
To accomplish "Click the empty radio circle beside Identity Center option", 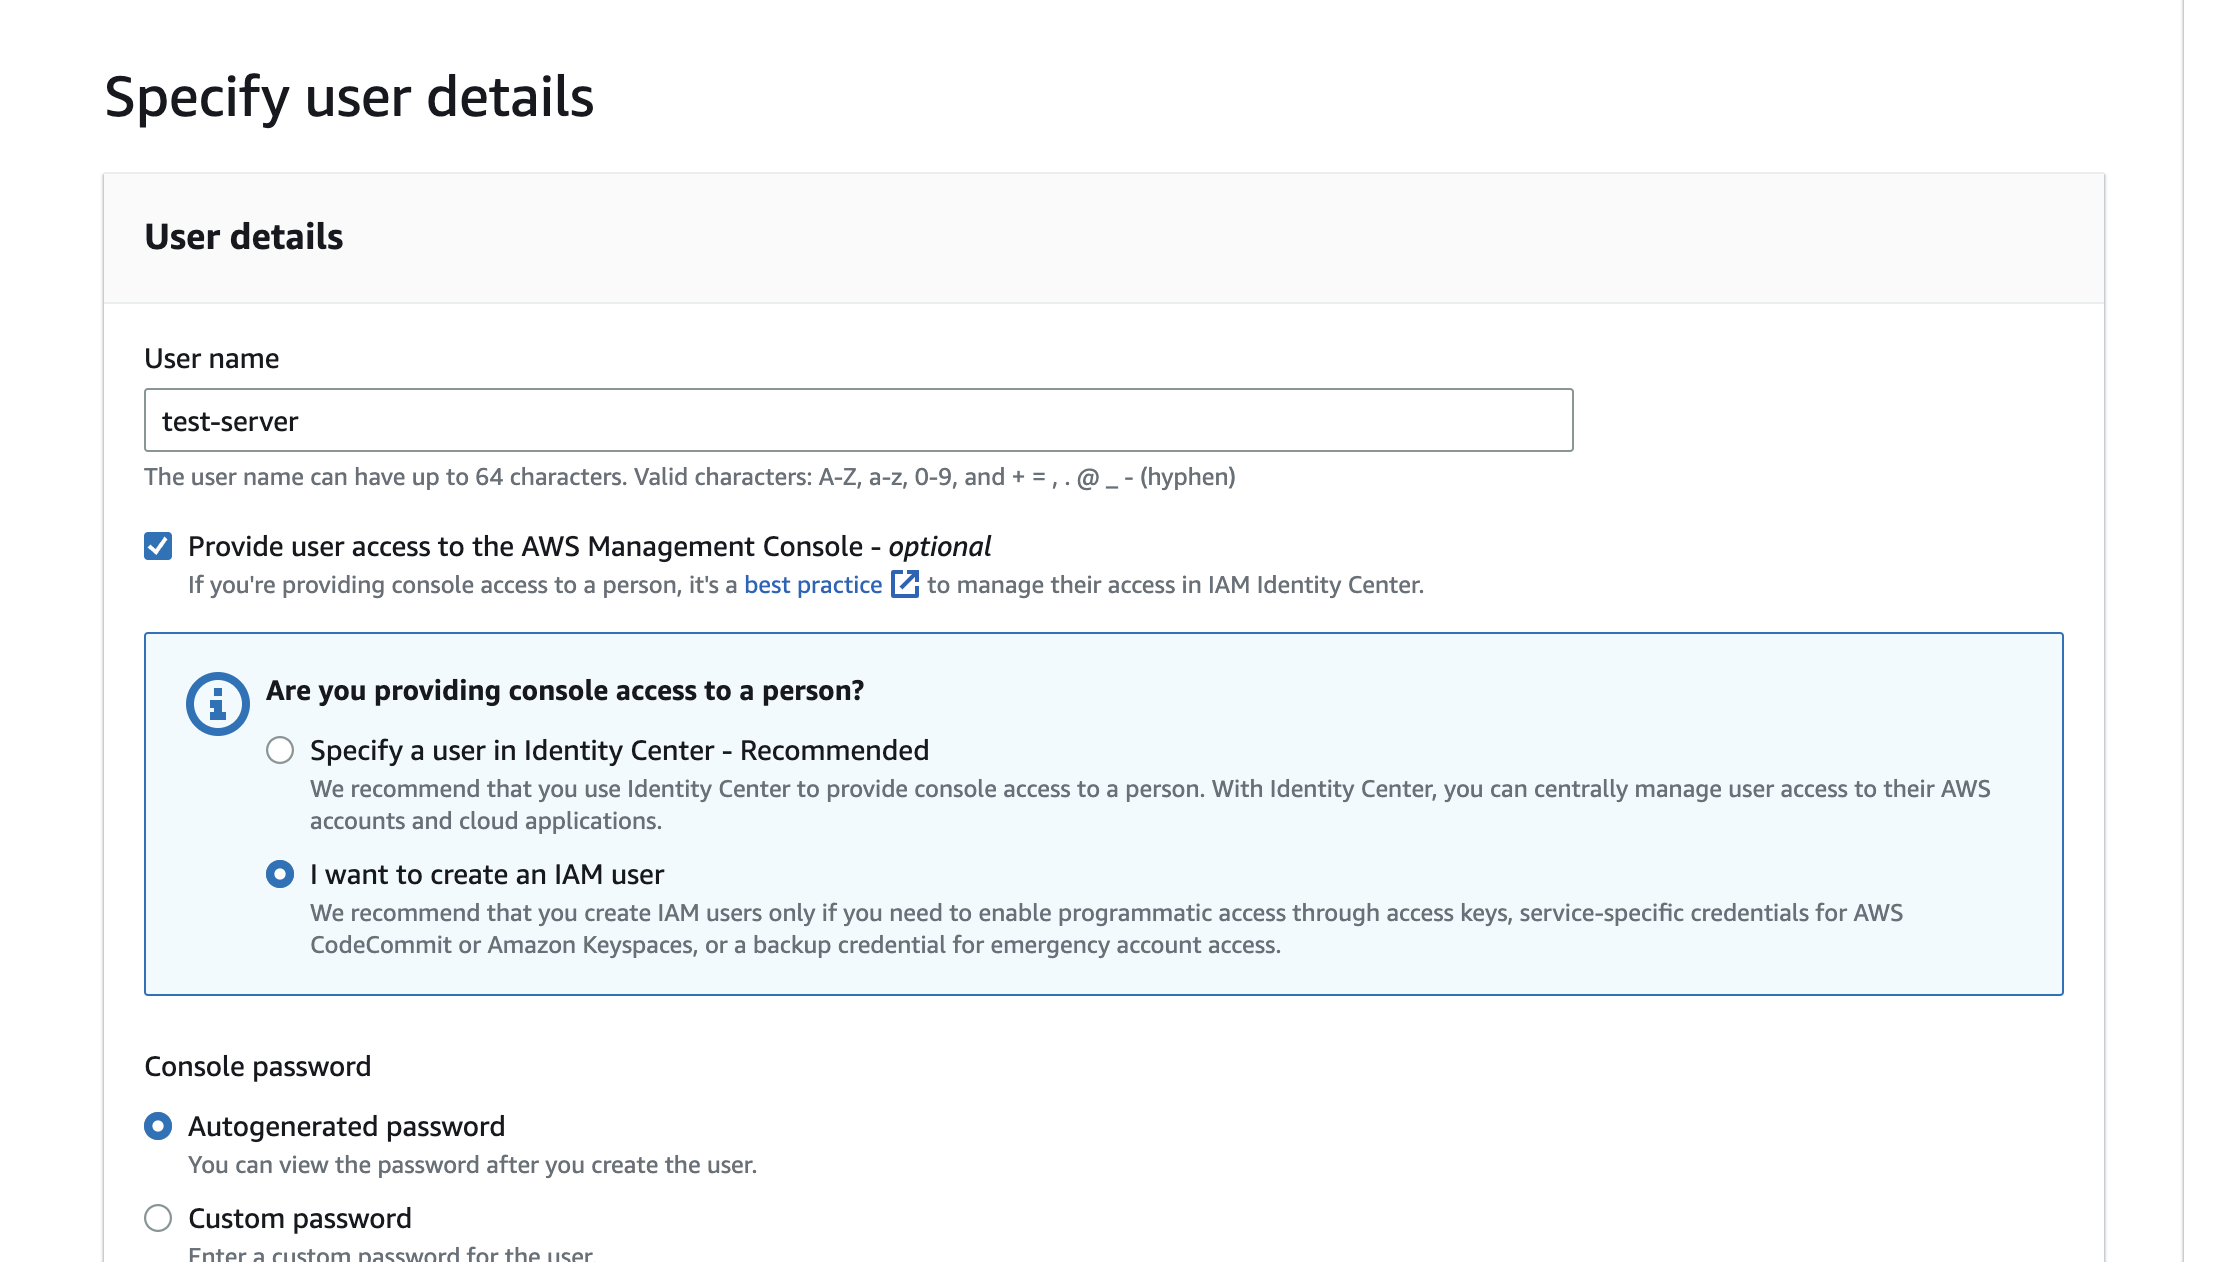I will coord(281,749).
